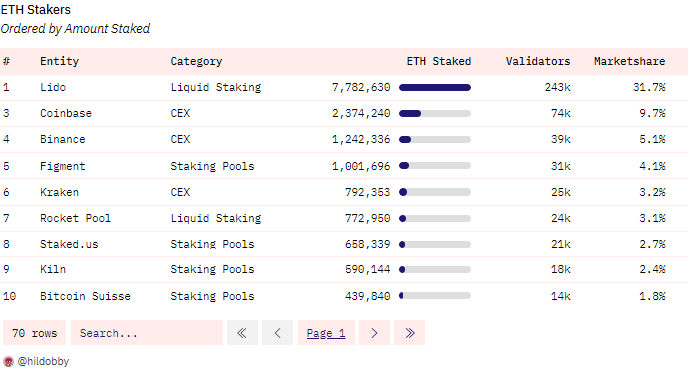Advance to next page with right chevron

click(x=374, y=333)
